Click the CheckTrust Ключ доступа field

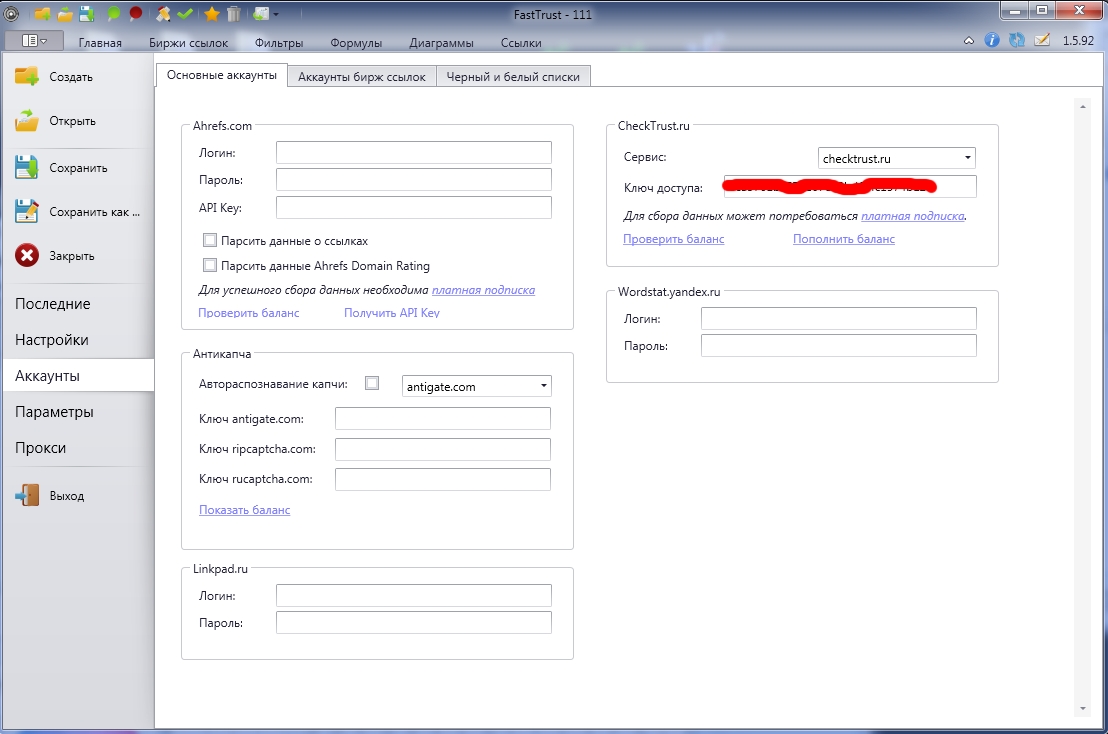pyautogui.click(x=850, y=187)
